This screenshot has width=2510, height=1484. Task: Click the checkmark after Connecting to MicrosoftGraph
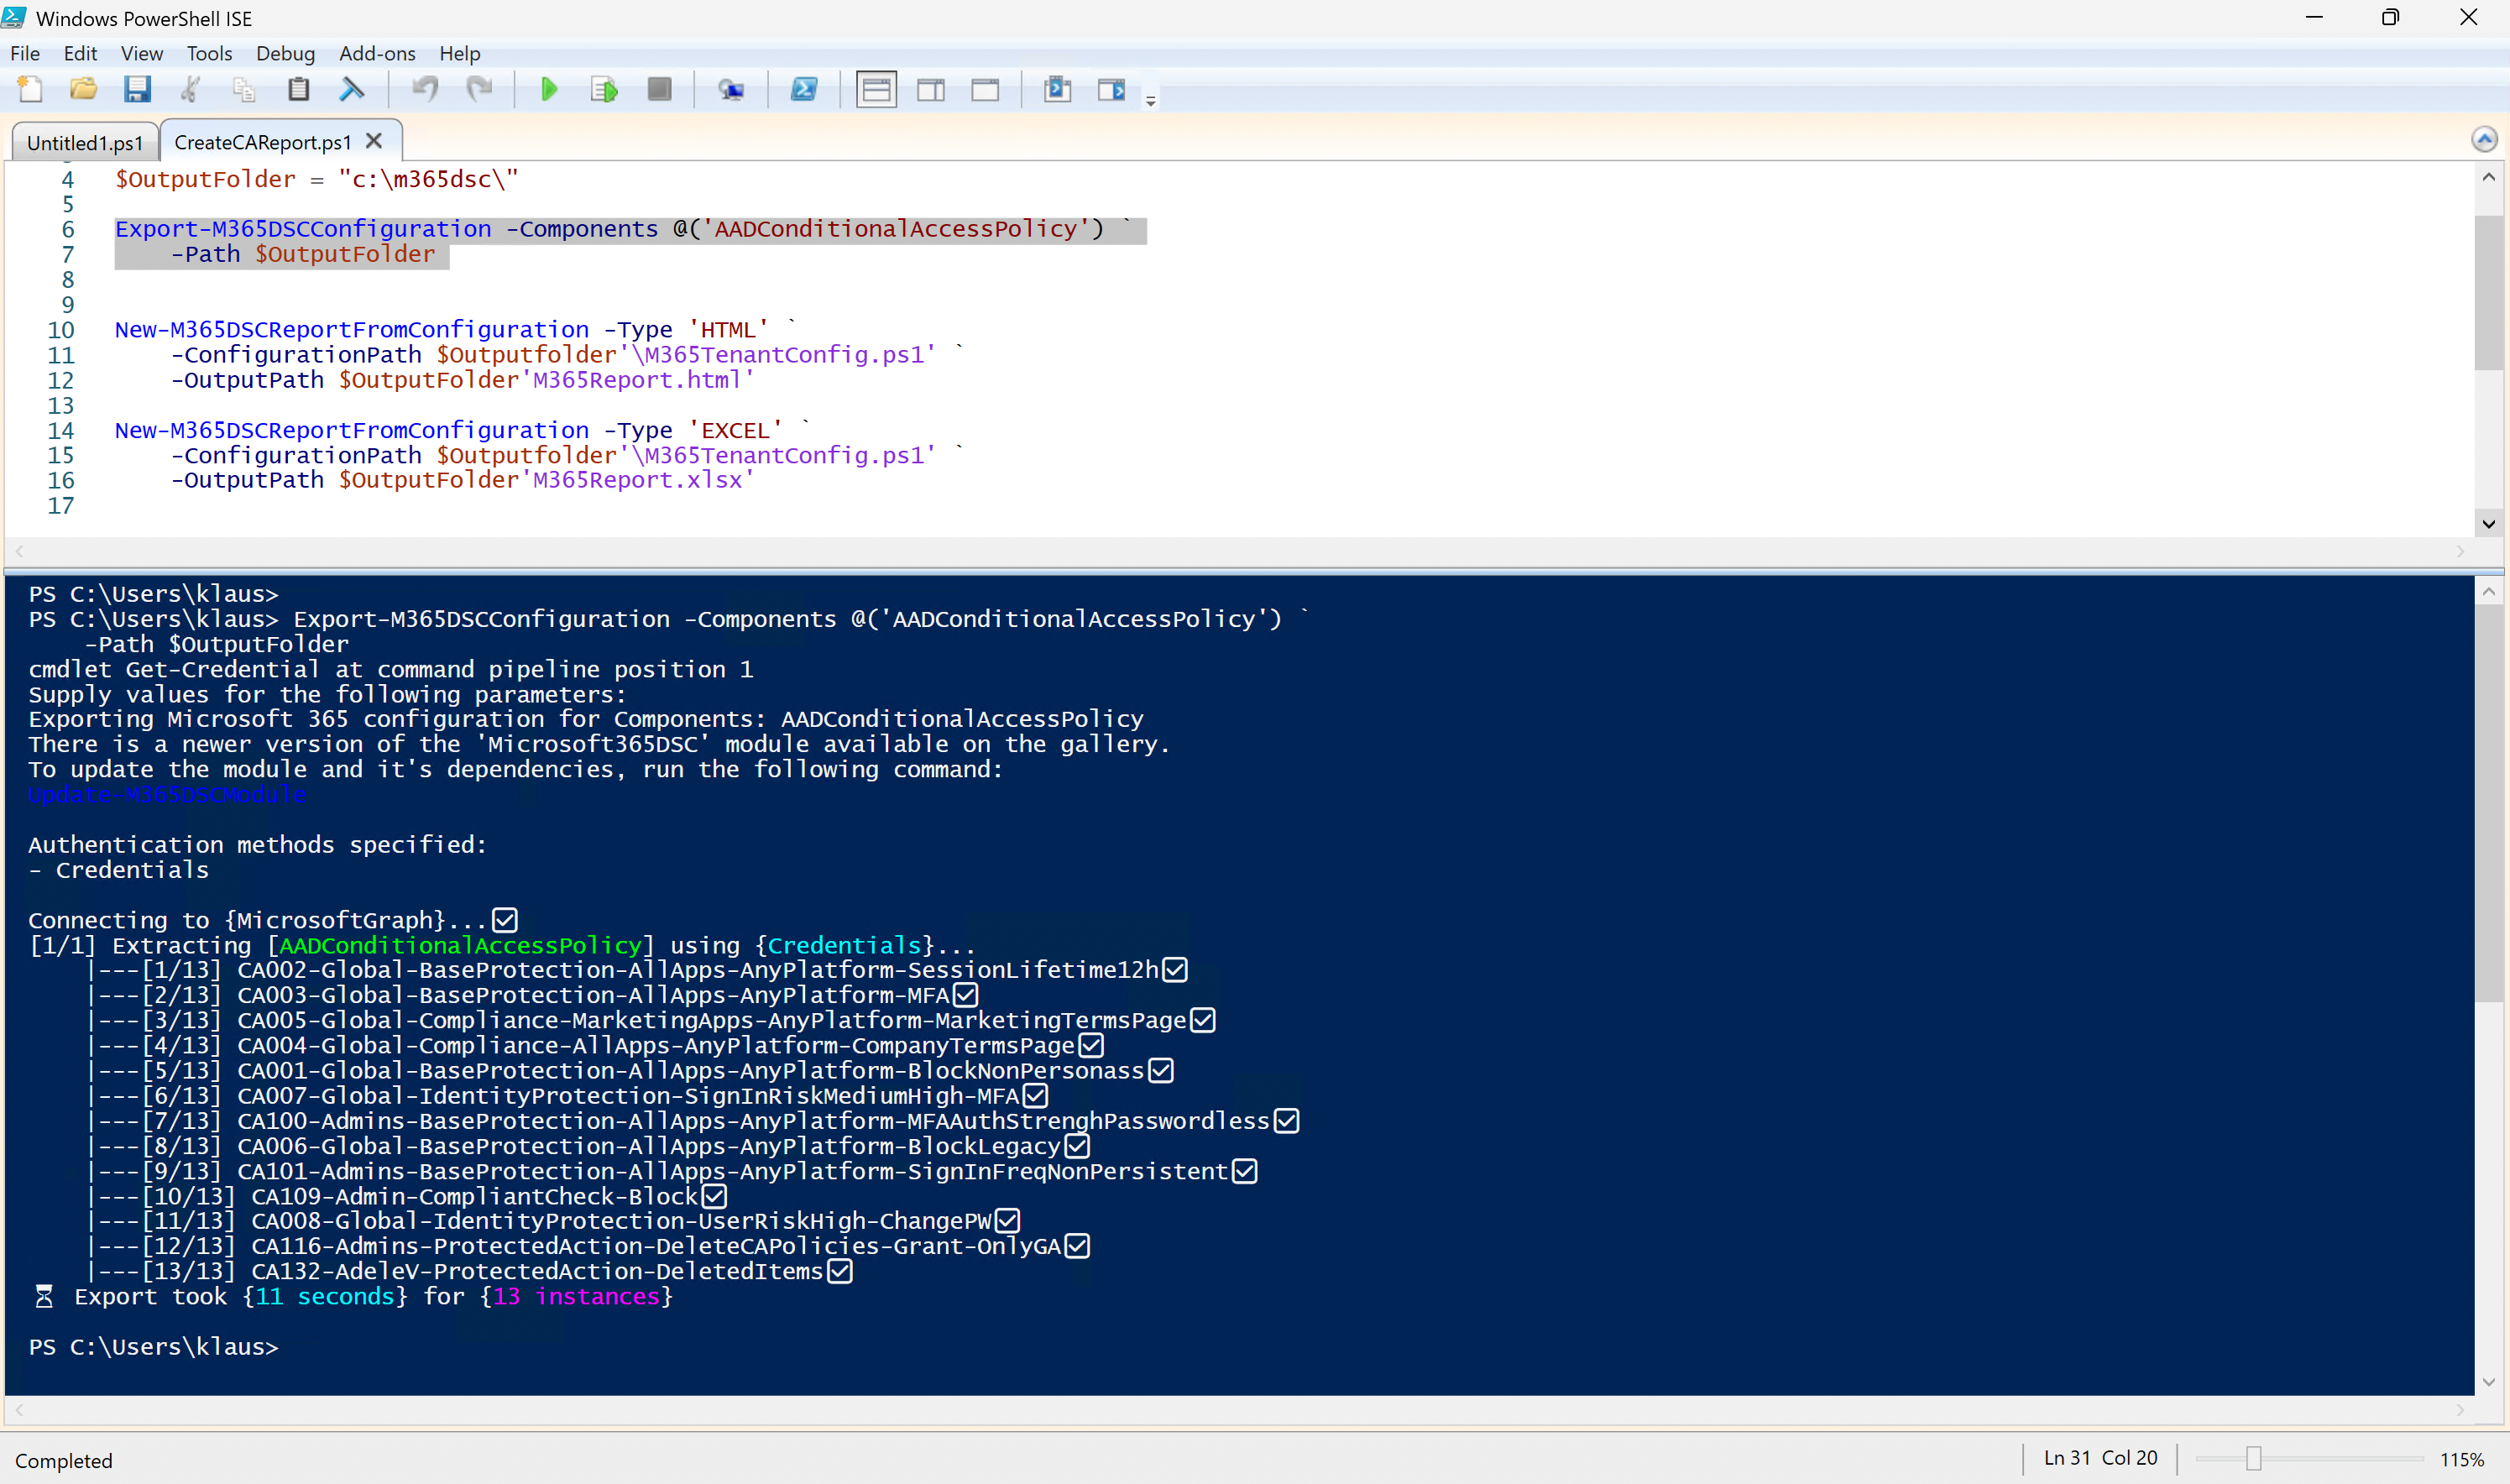(505, 920)
